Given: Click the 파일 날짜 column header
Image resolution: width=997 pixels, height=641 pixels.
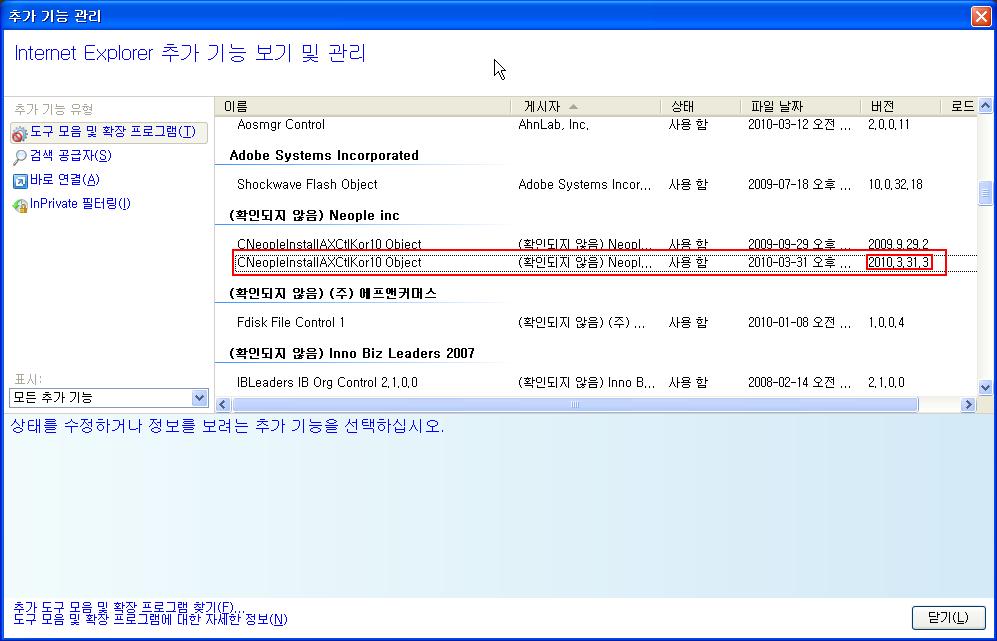Looking at the screenshot, I should pyautogui.click(x=800, y=106).
